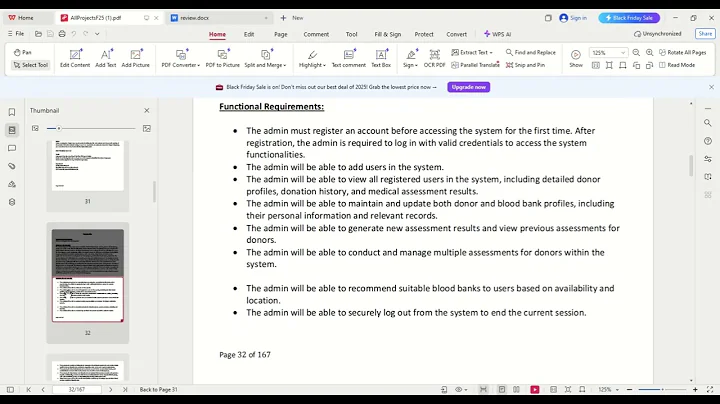Use Snip and Pin tool

point(525,65)
